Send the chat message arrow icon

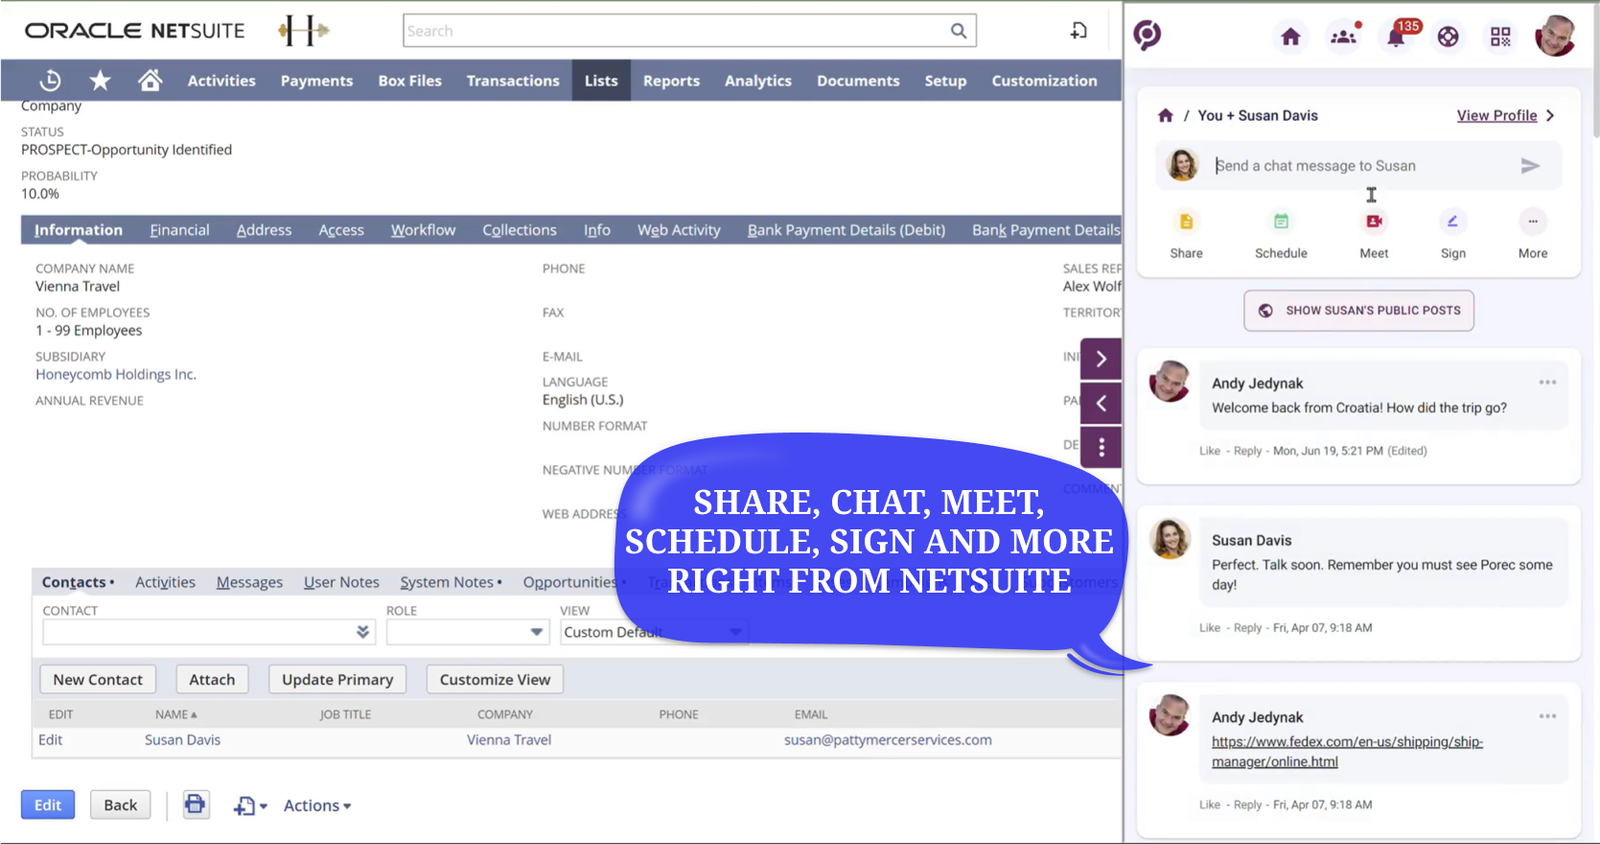tap(1530, 166)
